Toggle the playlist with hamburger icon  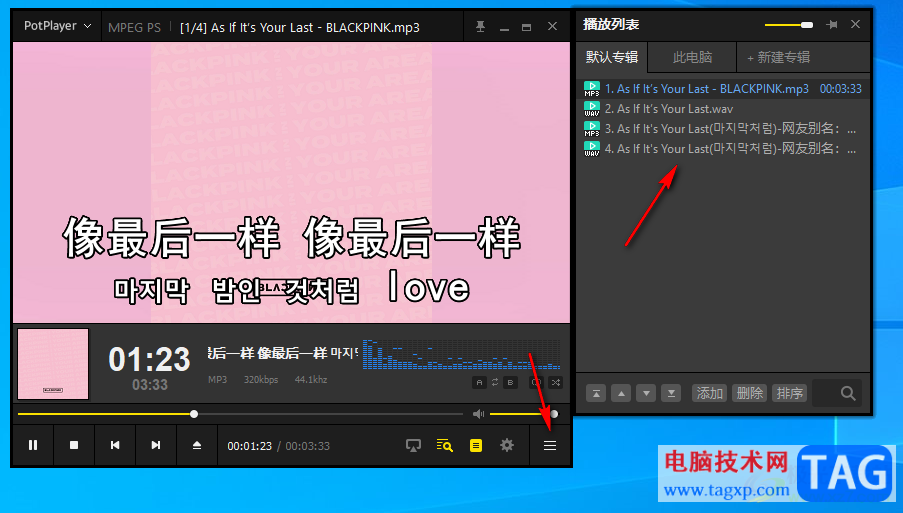click(x=550, y=446)
